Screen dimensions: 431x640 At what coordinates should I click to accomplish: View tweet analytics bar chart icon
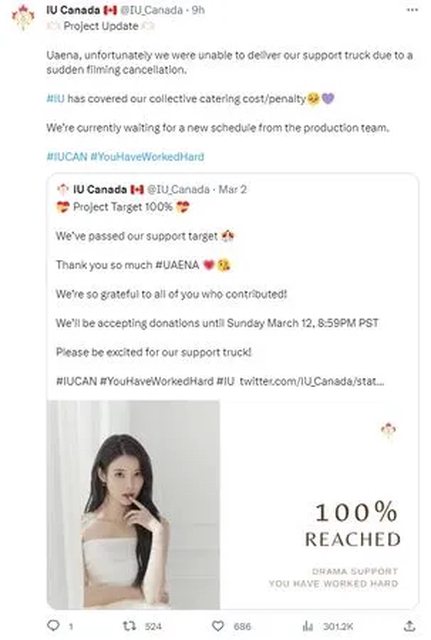pyautogui.click(x=308, y=626)
